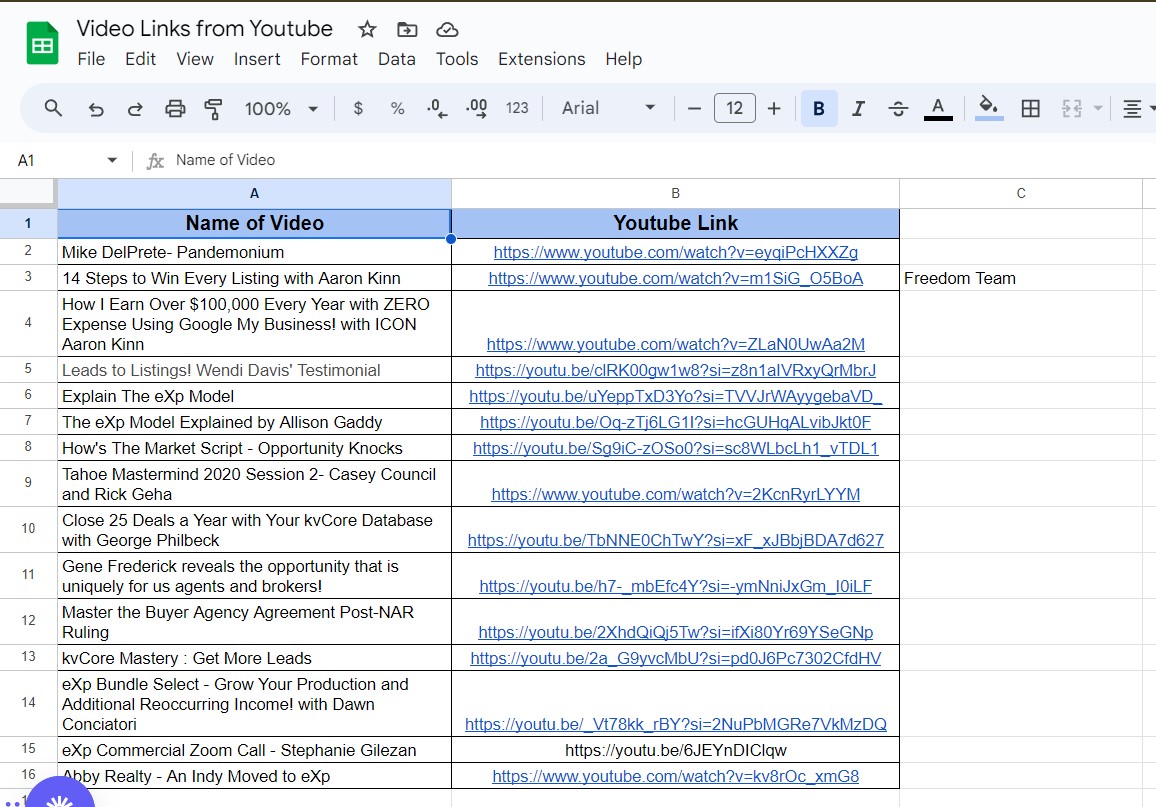Screen dimensions: 1156x807
Task: Increase font size with plus button
Action: click(x=773, y=109)
